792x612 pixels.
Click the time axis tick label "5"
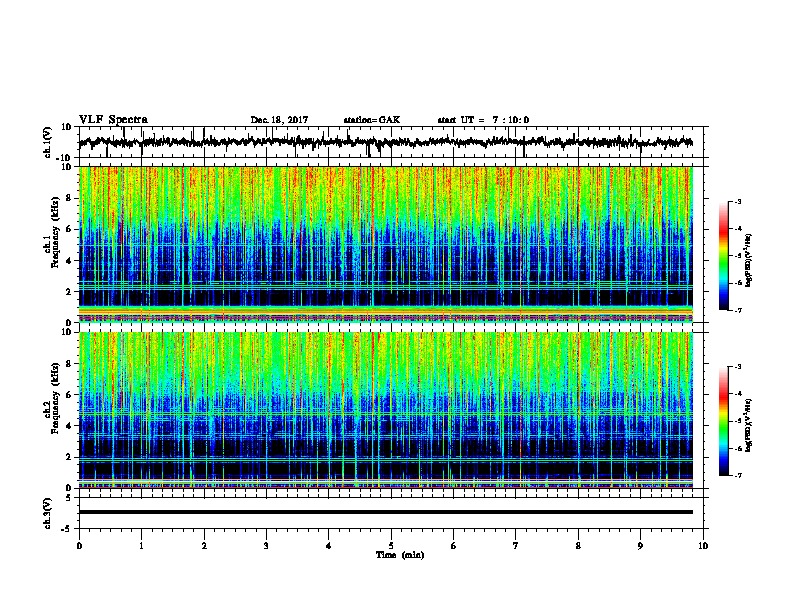[x=391, y=546]
